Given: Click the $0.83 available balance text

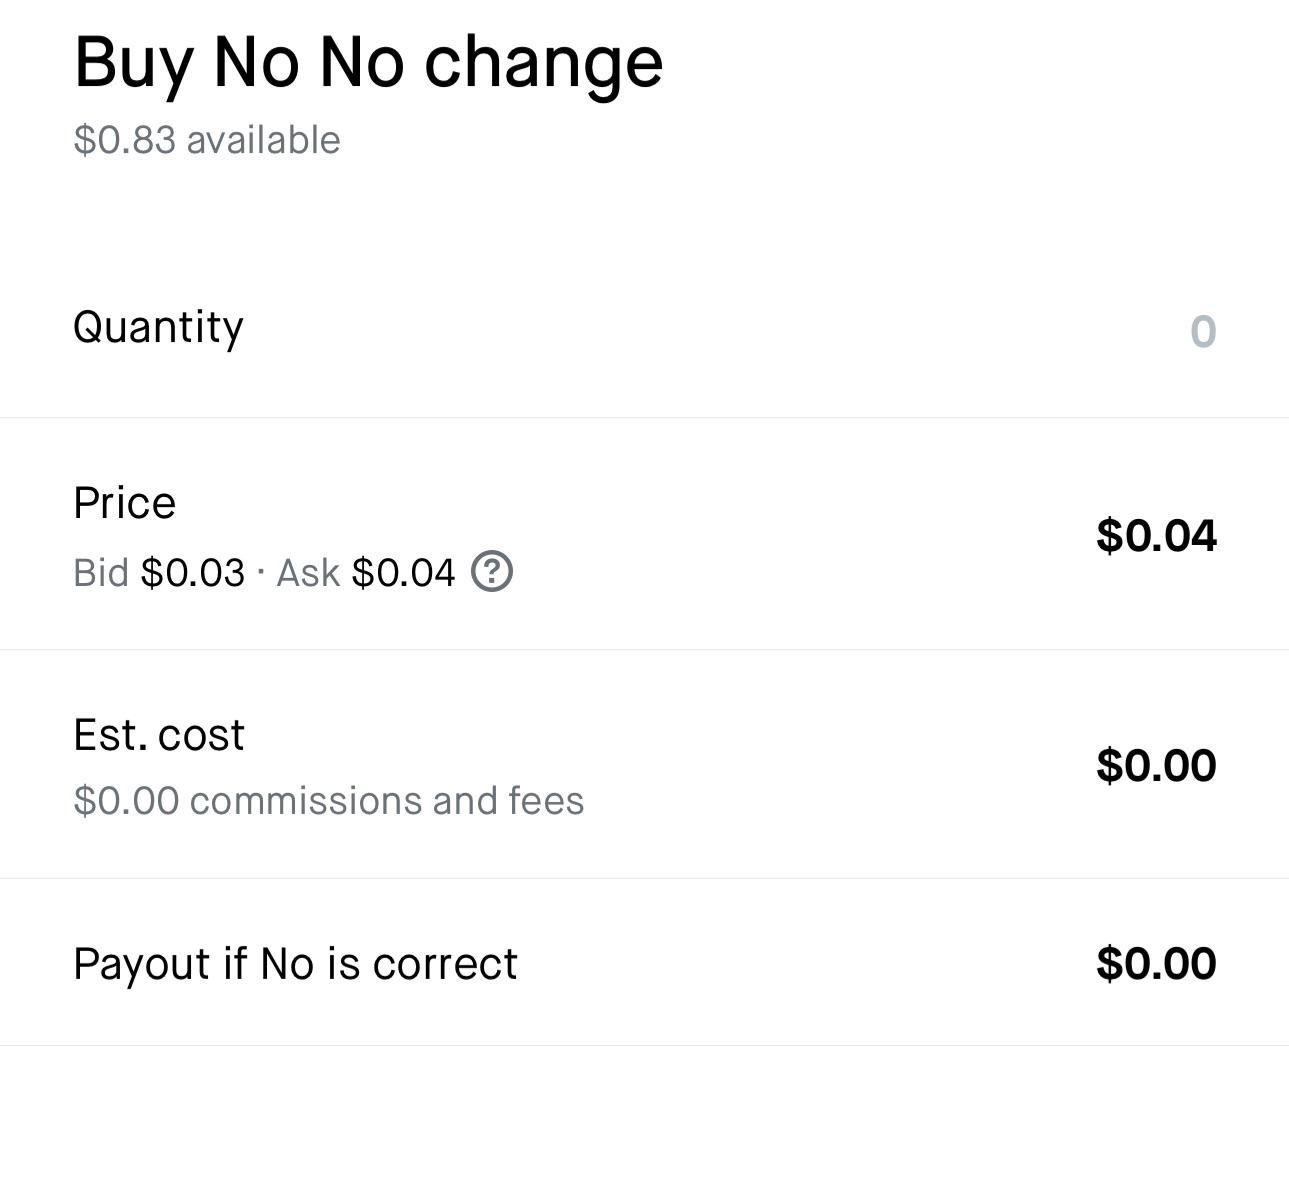Looking at the screenshot, I should click(206, 140).
